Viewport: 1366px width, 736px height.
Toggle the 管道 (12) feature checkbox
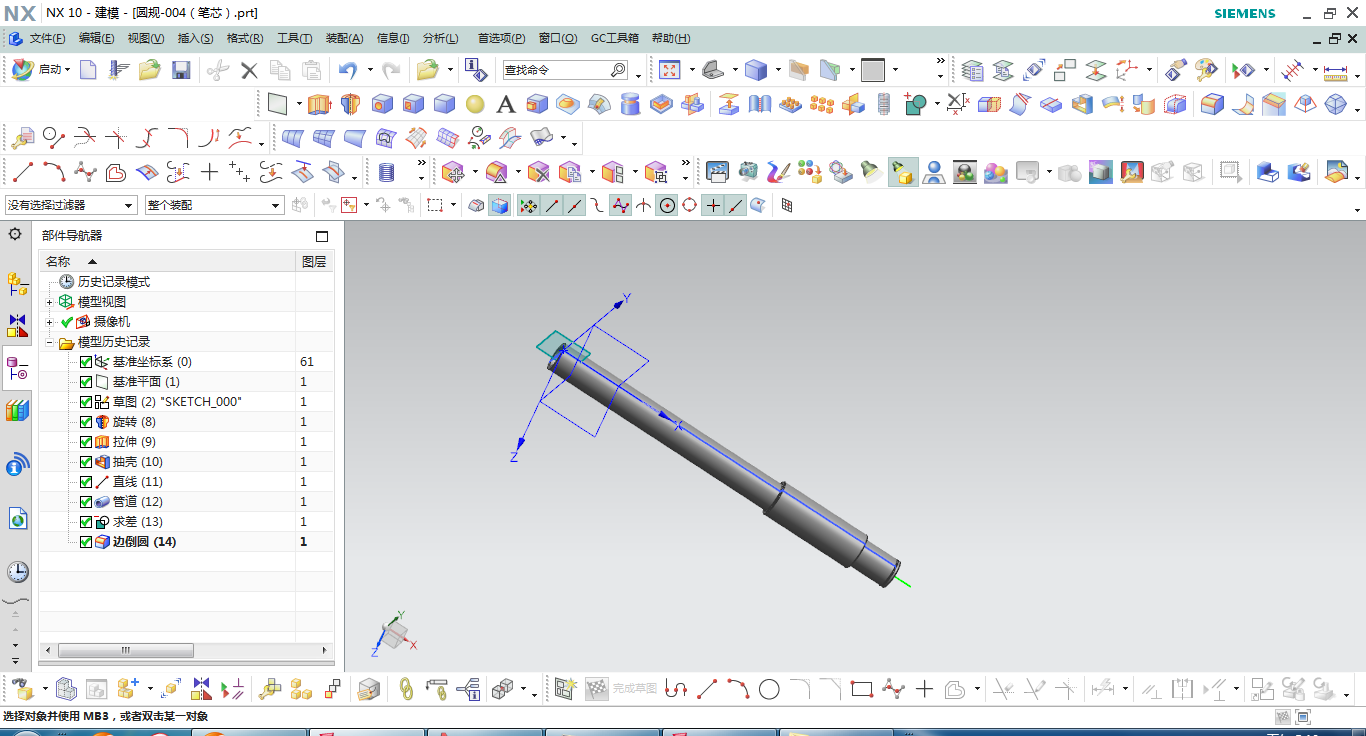(86, 502)
